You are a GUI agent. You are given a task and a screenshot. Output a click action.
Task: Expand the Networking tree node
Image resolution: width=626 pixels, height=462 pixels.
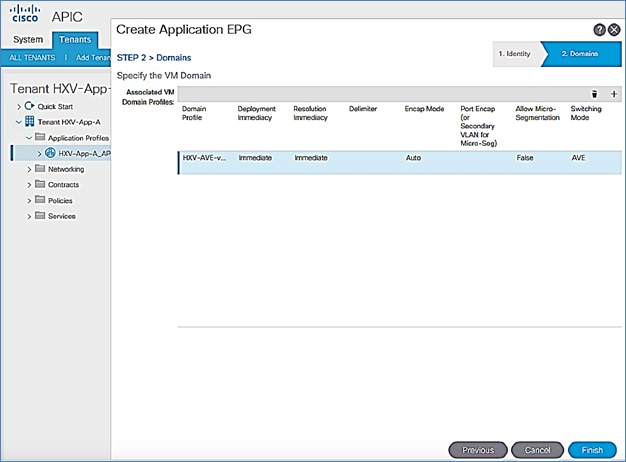coord(29,169)
